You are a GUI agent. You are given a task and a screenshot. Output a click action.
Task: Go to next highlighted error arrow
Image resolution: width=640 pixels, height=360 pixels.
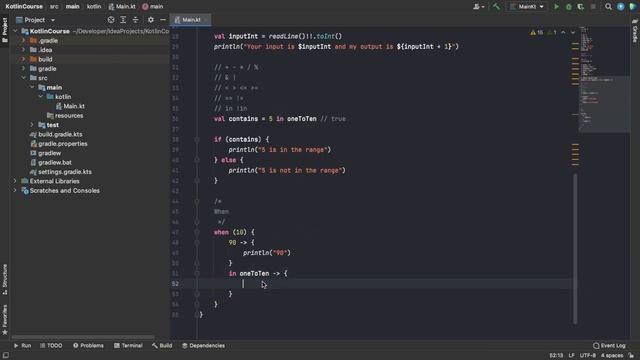pos(573,32)
